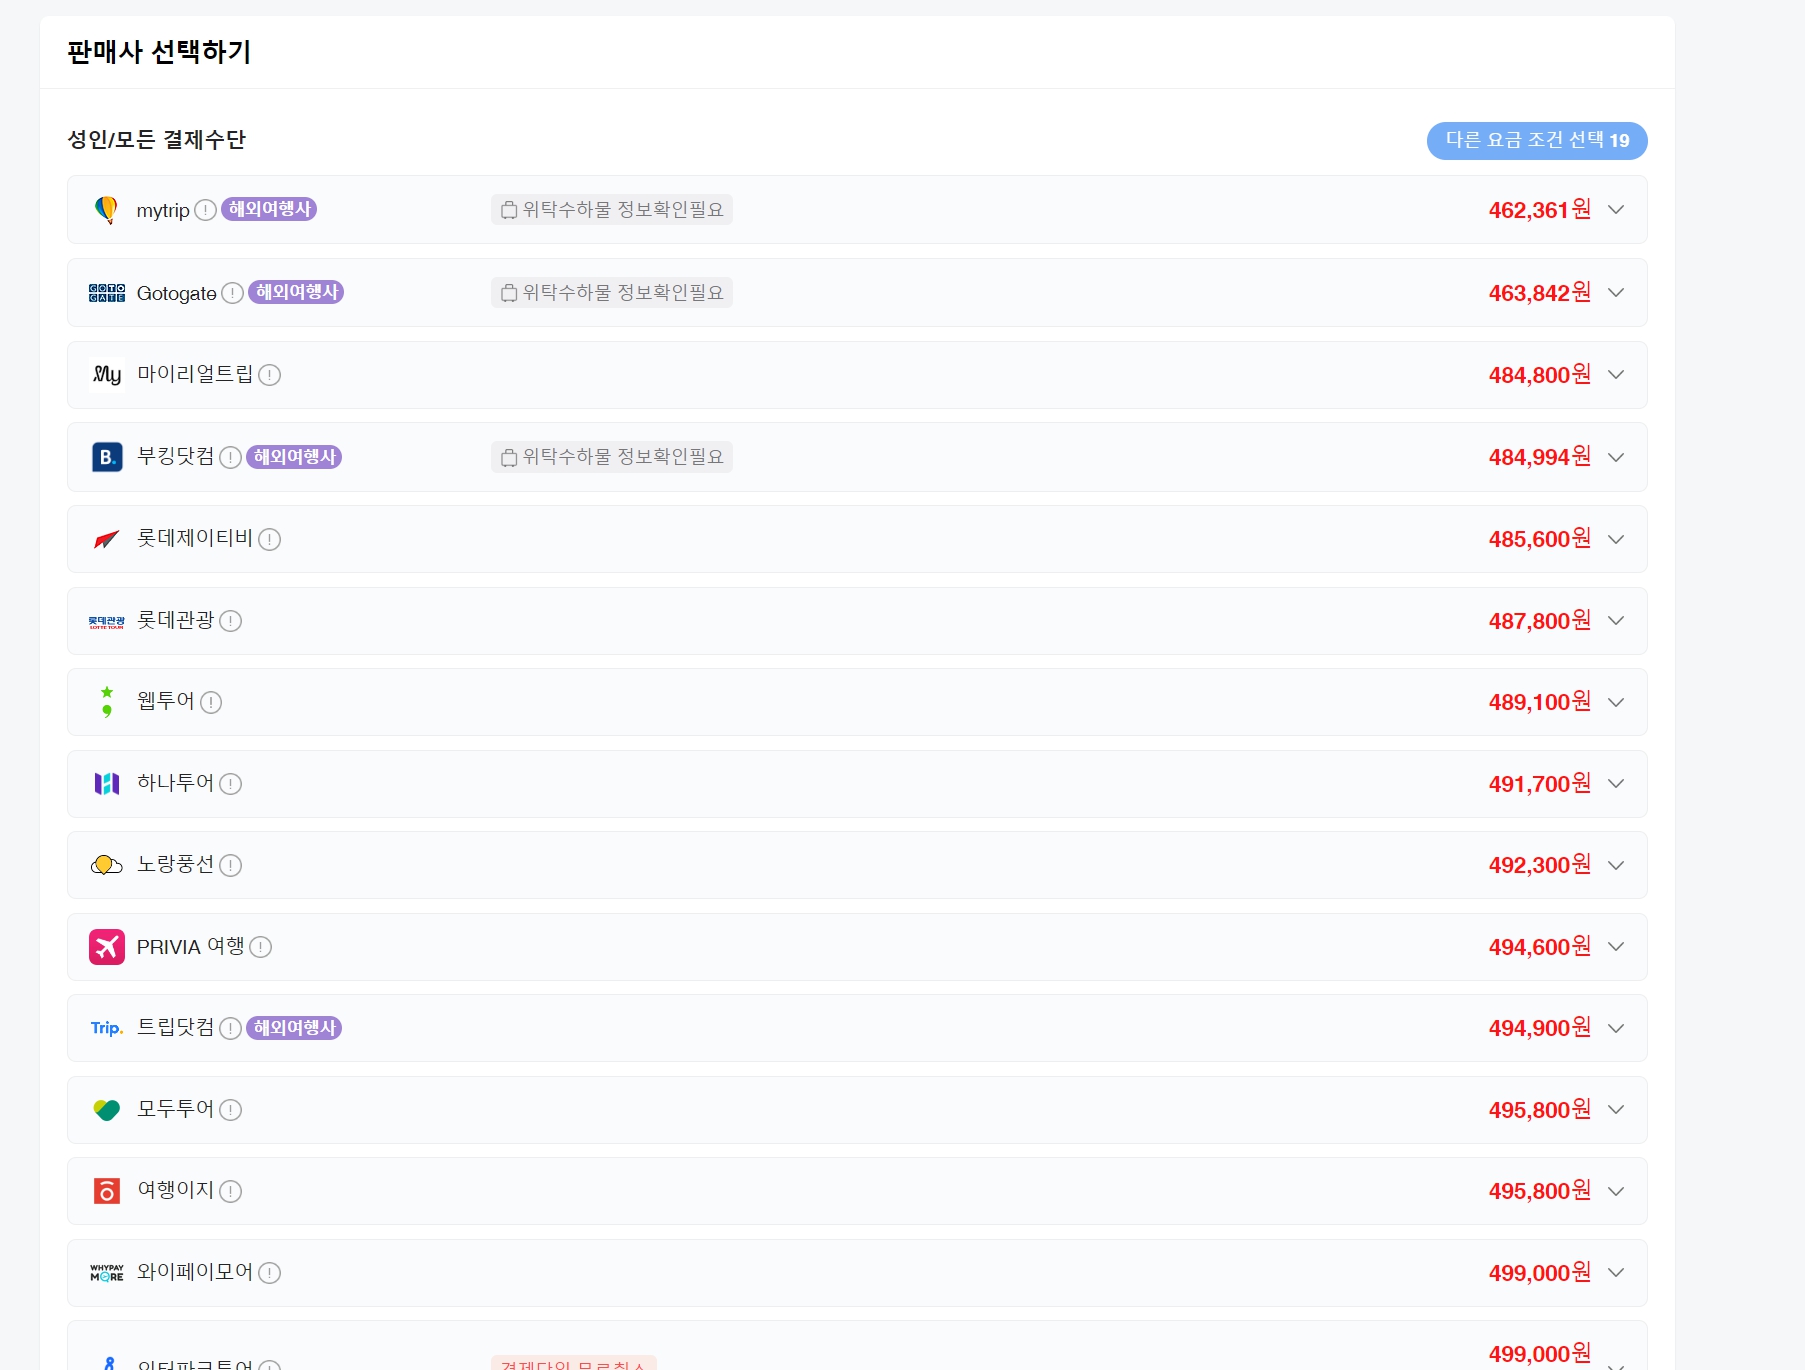The image size is (1805, 1370).
Task: Click the PRIVIA 여행 pink airplane logo
Action: [107, 947]
